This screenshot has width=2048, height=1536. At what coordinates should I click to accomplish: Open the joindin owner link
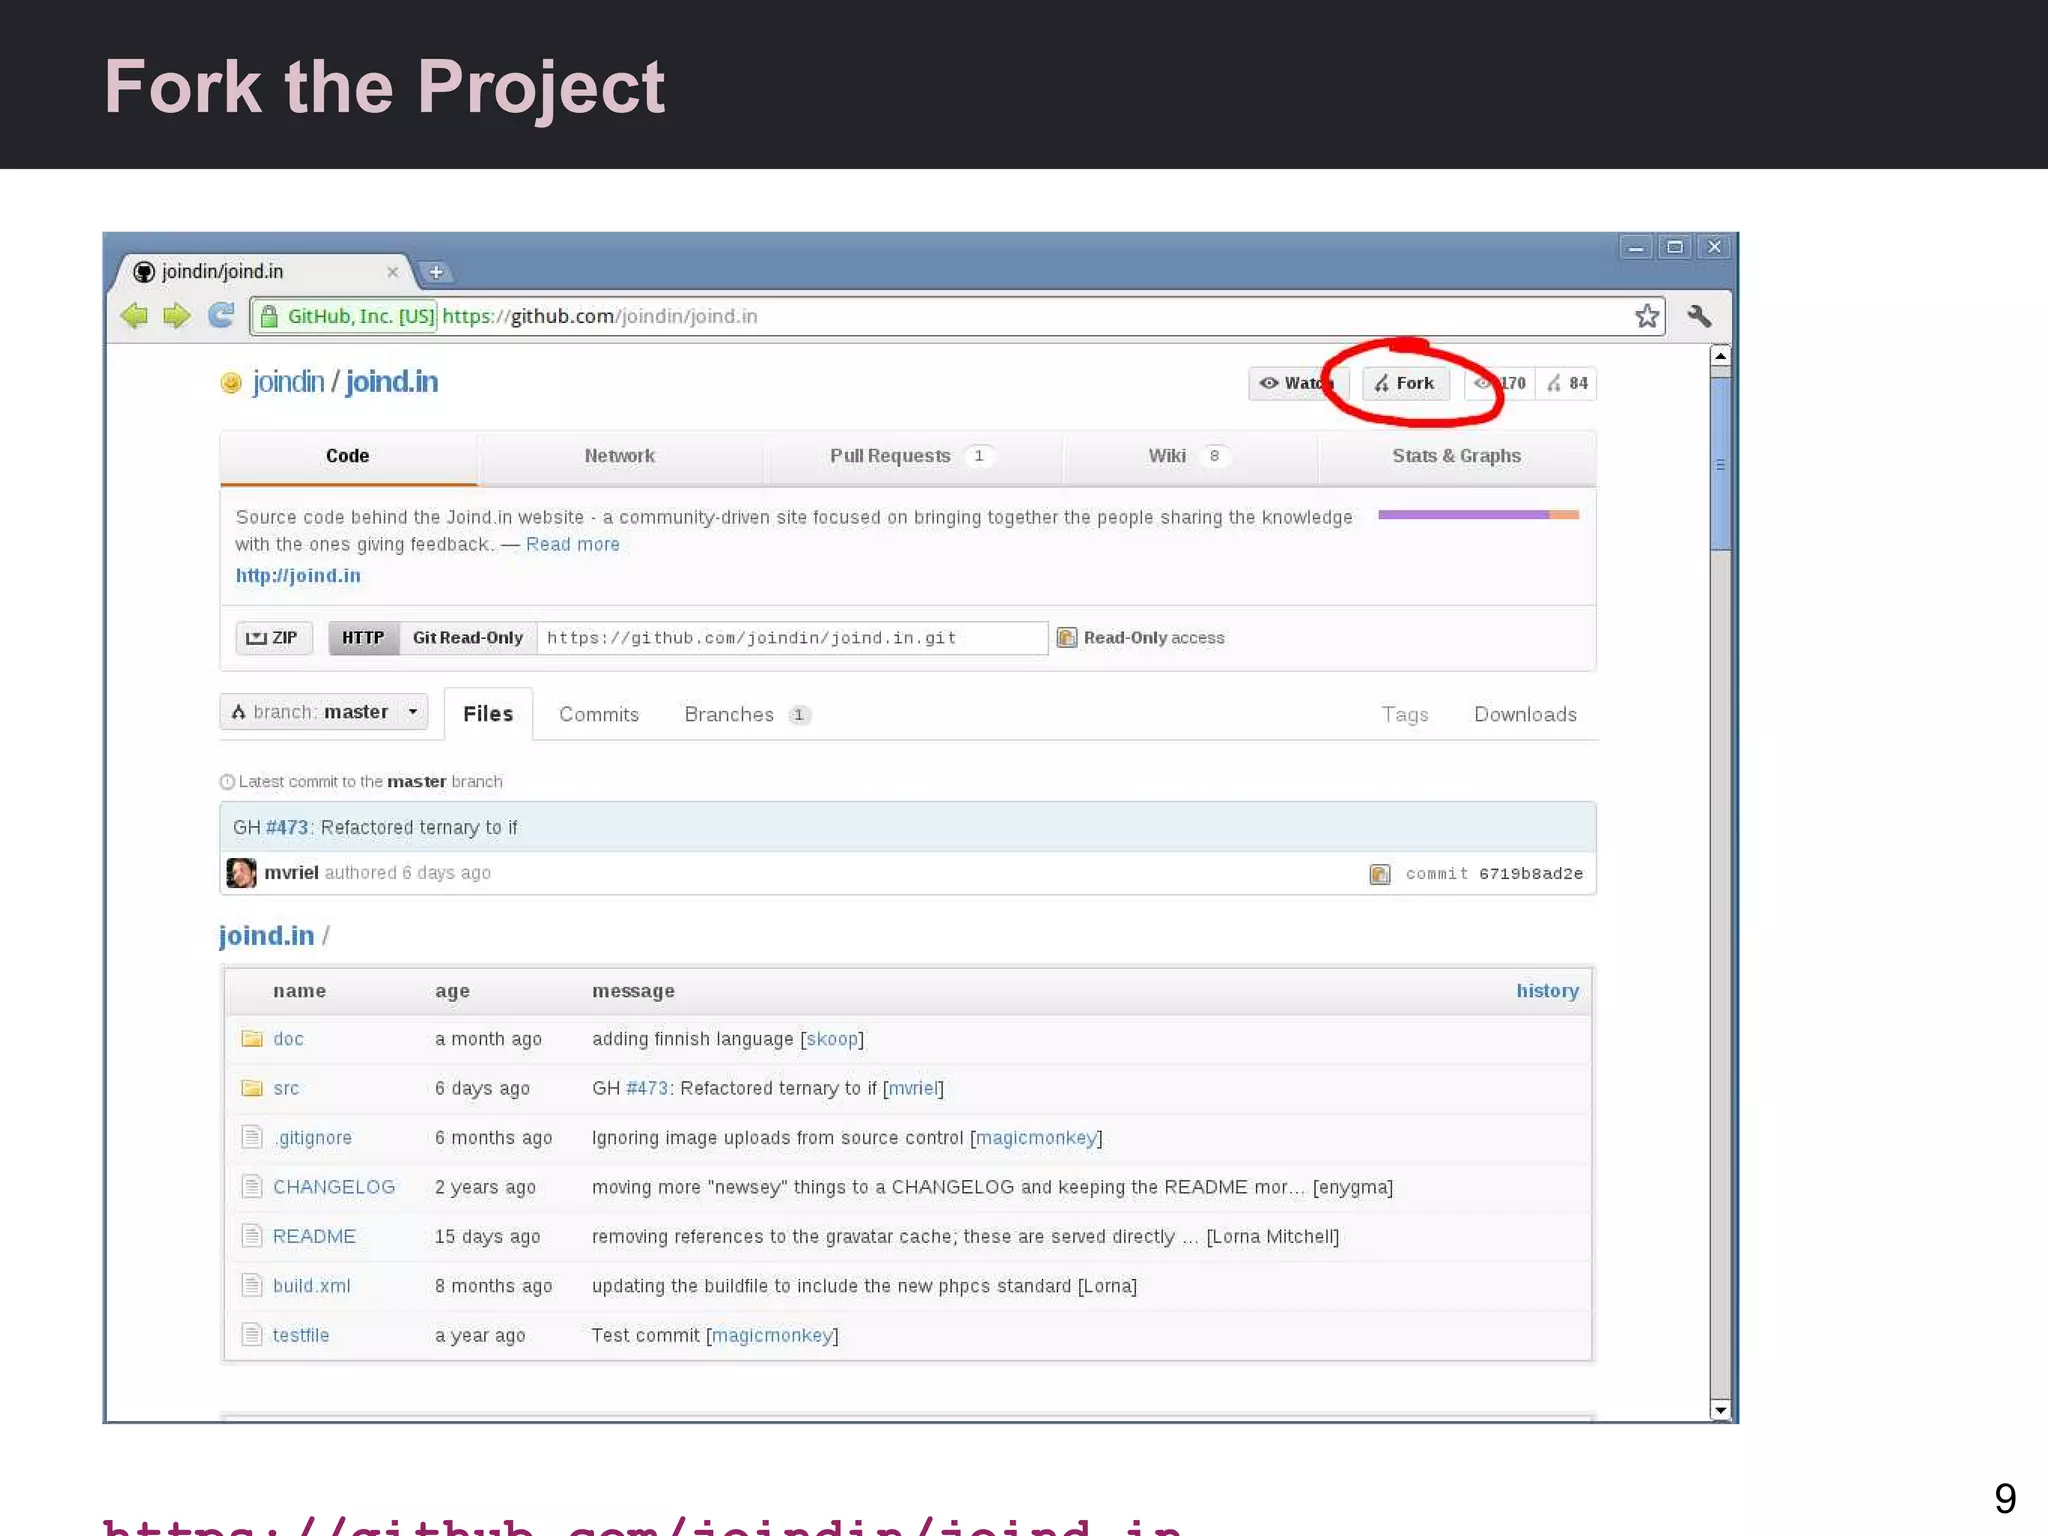coord(288,382)
